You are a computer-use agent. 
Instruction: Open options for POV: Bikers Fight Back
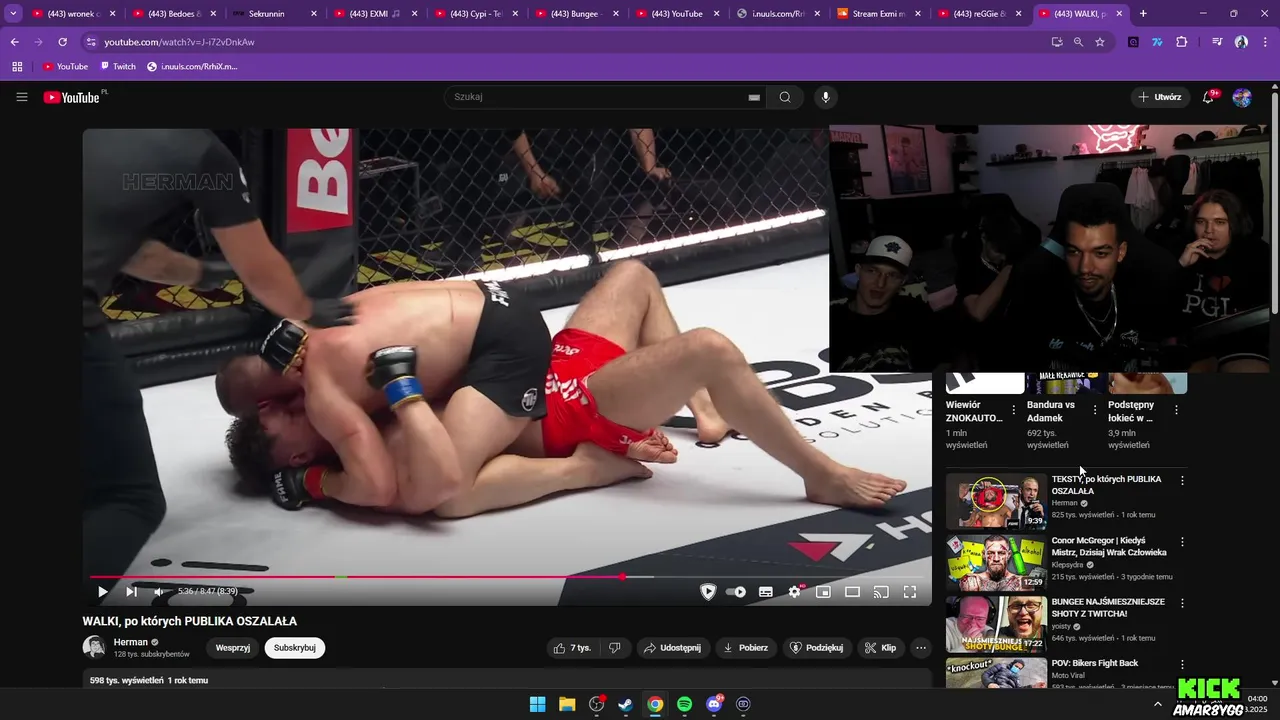coord(1182,664)
